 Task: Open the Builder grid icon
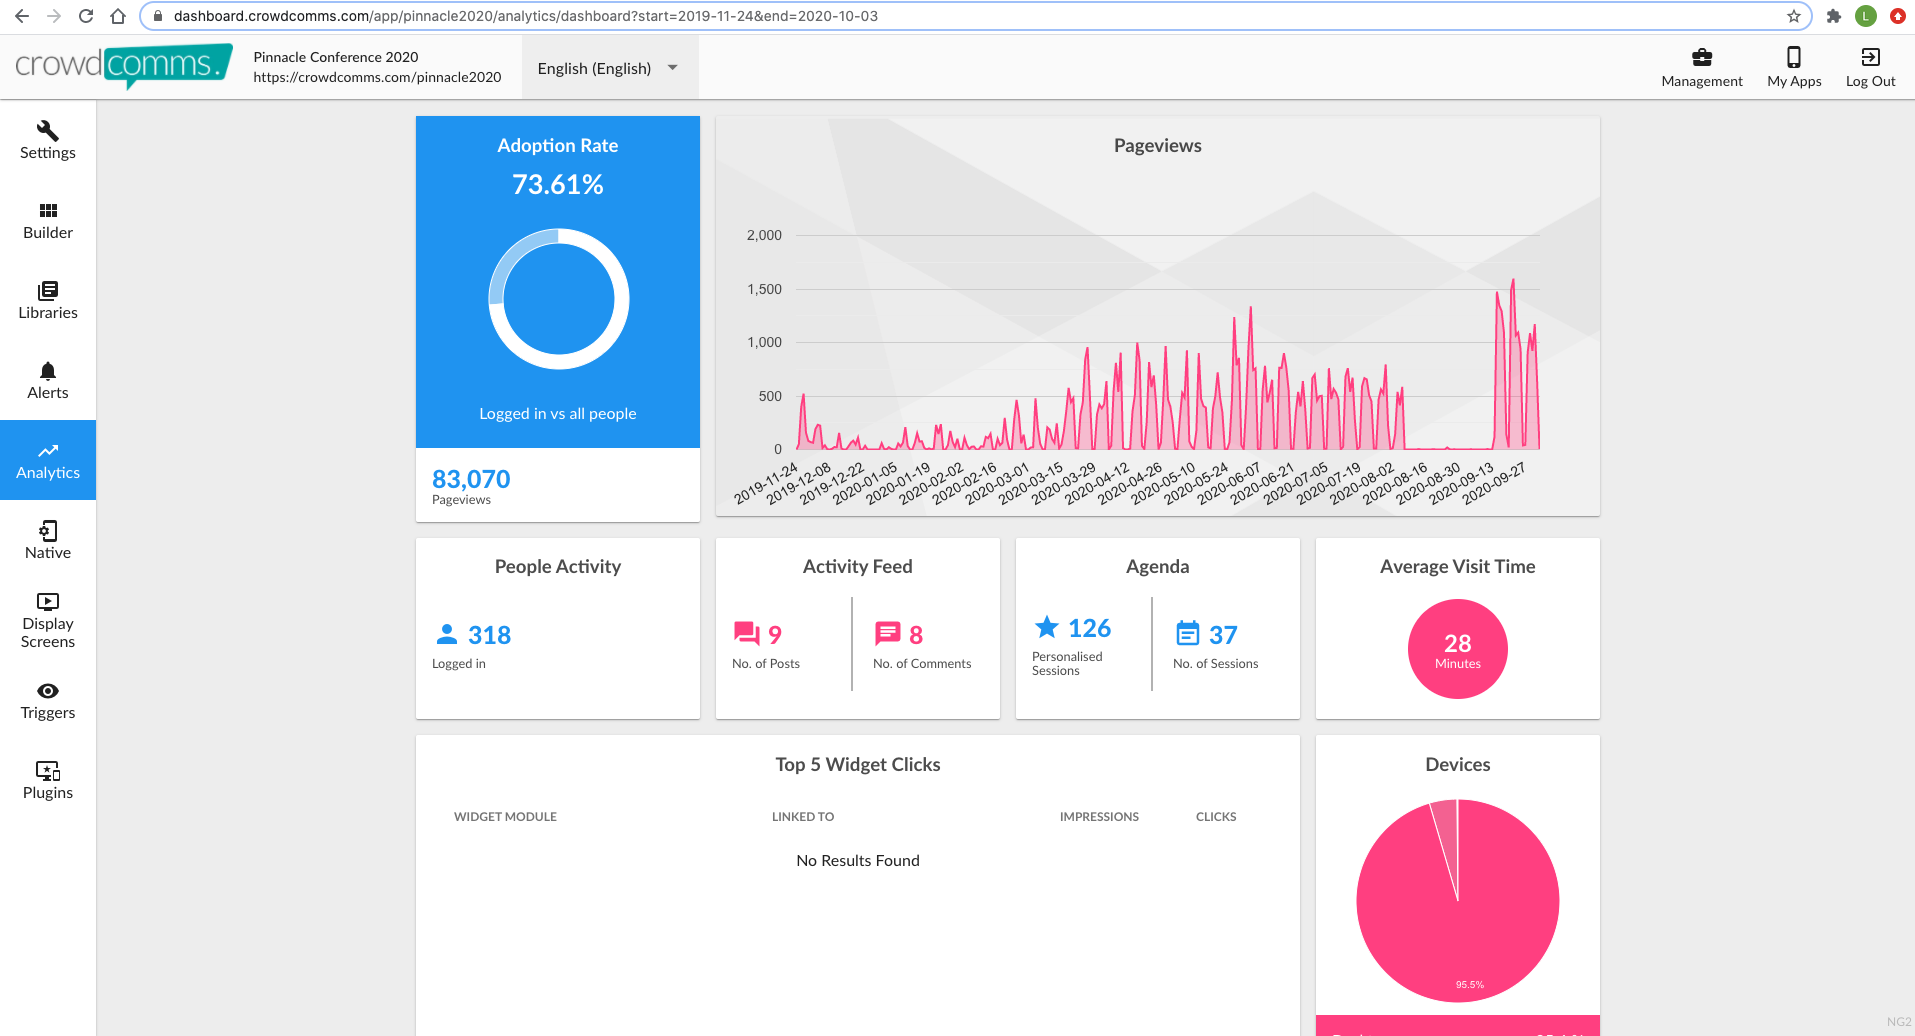pyautogui.click(x=48, y=211)
